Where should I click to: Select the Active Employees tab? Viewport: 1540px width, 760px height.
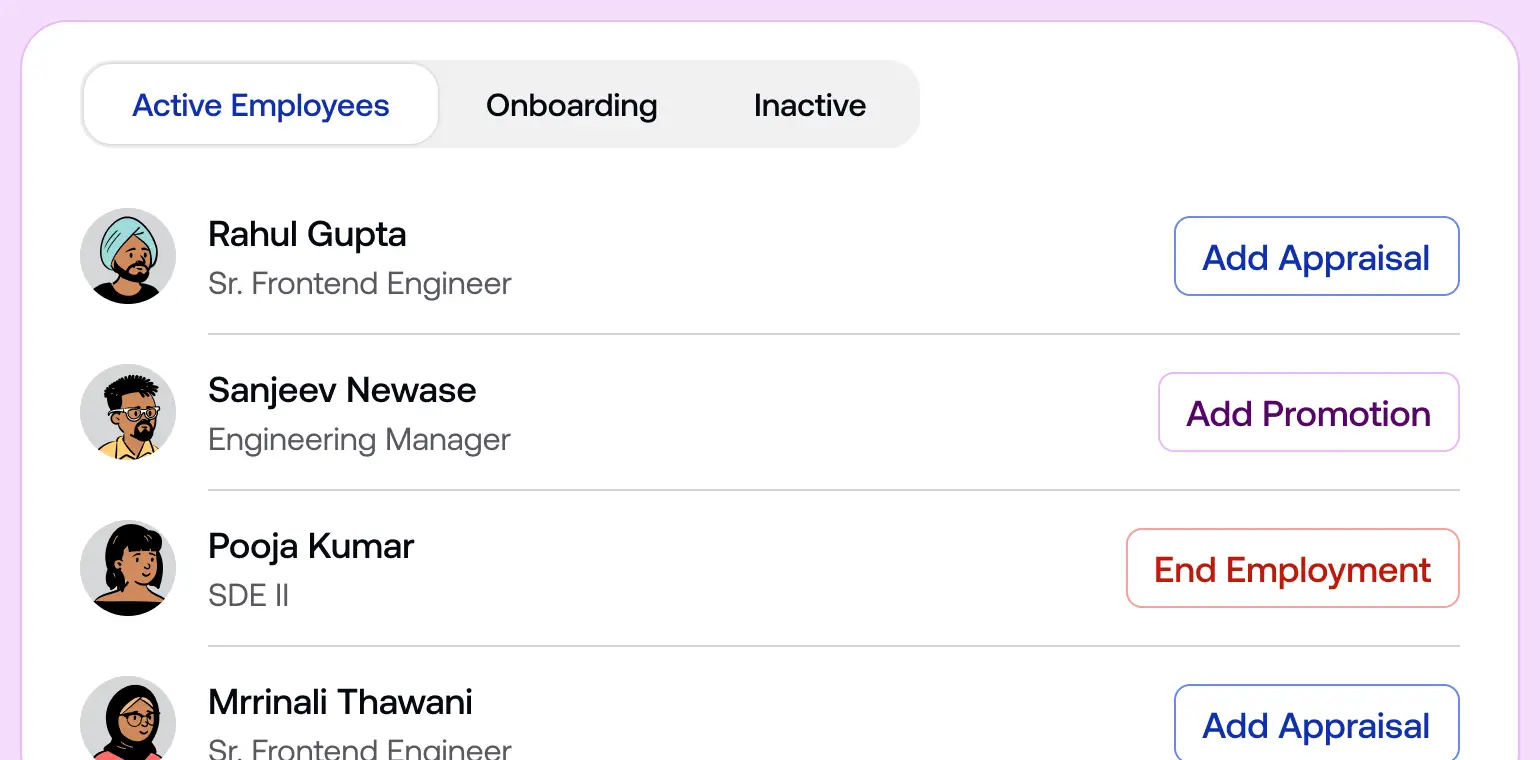259,104
